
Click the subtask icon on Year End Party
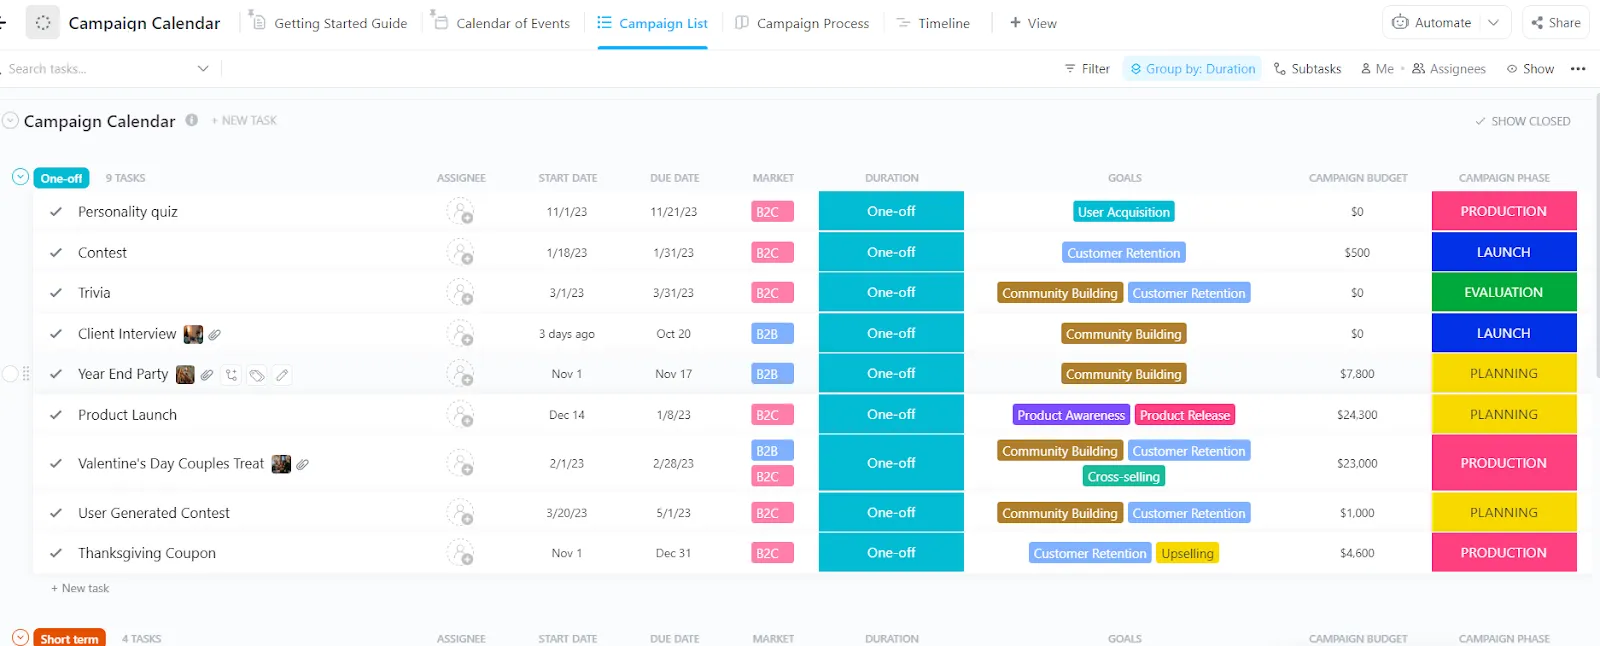231,375
